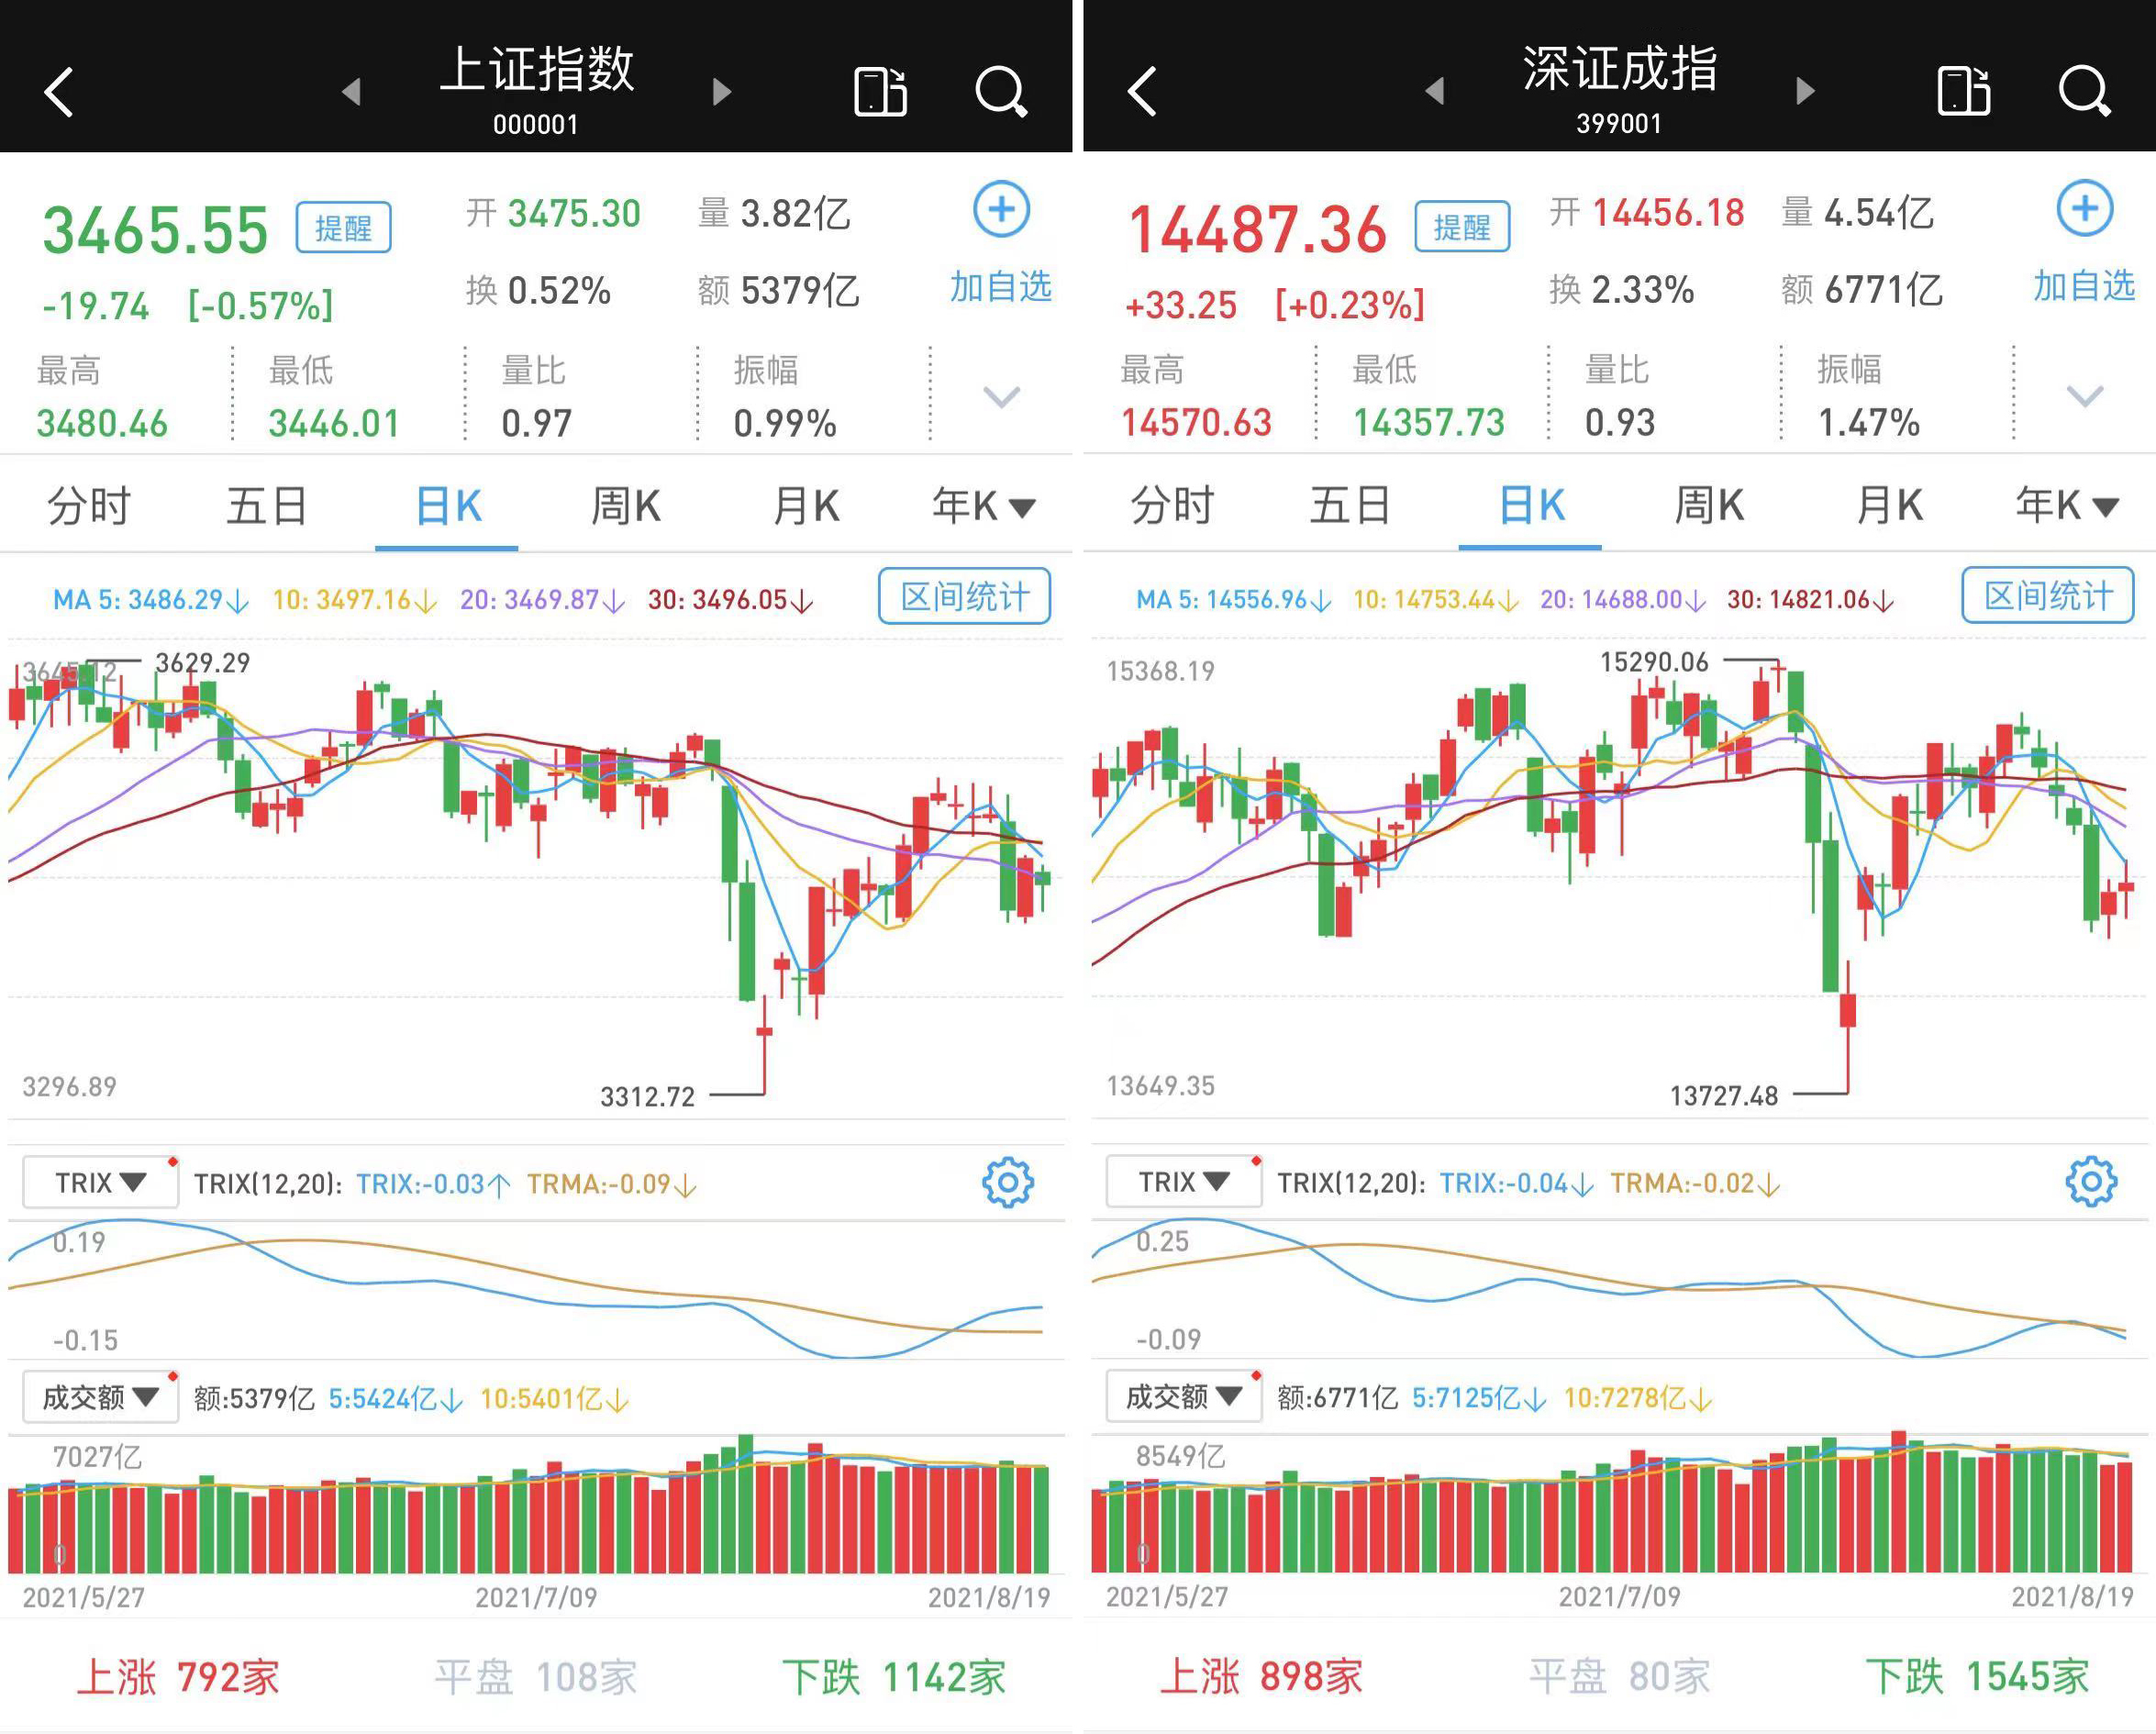
Task: Open landscape view icon on 深证成指
Action: coord(1964,92)
